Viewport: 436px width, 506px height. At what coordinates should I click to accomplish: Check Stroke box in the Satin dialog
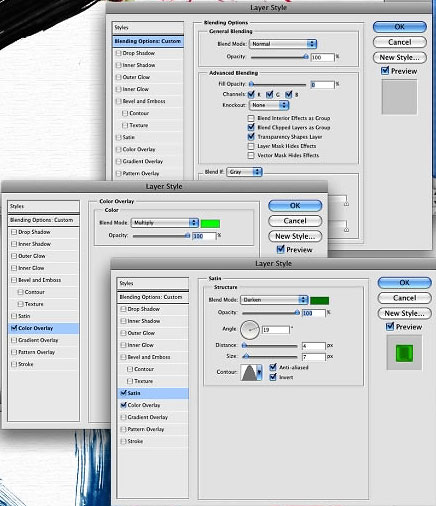click(x=123, y=441)
